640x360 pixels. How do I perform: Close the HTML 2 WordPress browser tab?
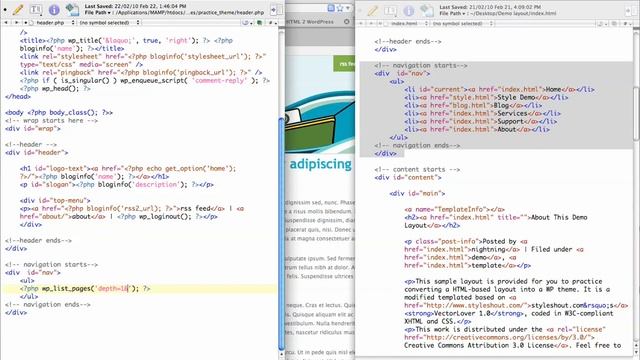point(347,22)
